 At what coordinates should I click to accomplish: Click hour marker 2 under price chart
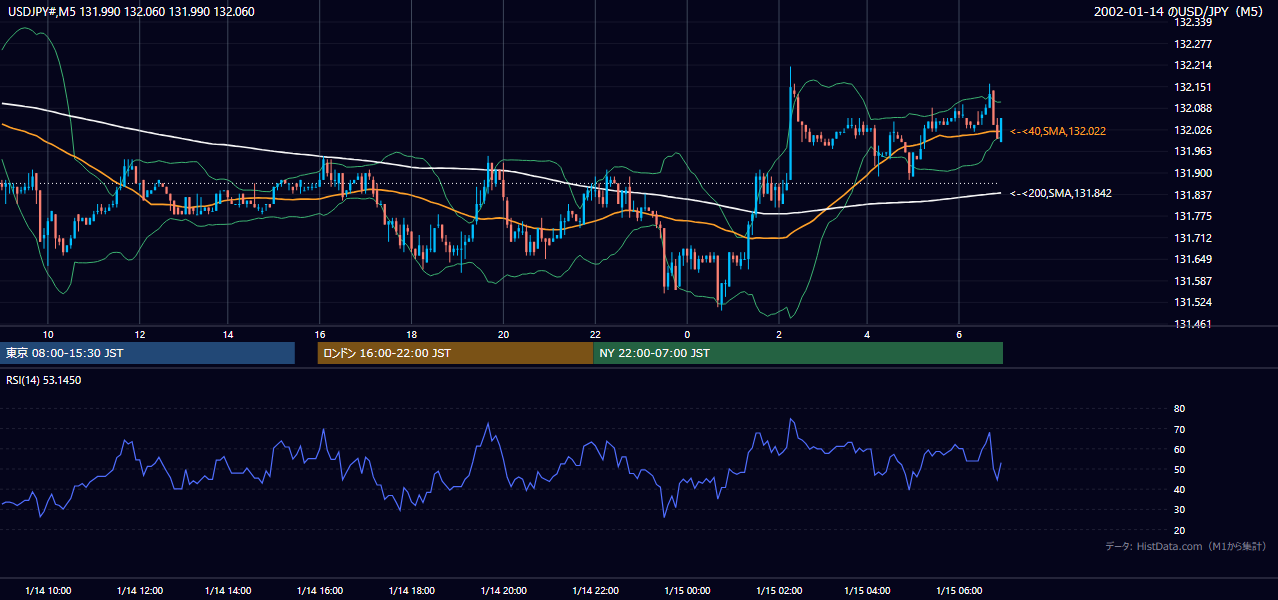click(x=779, y=334)
